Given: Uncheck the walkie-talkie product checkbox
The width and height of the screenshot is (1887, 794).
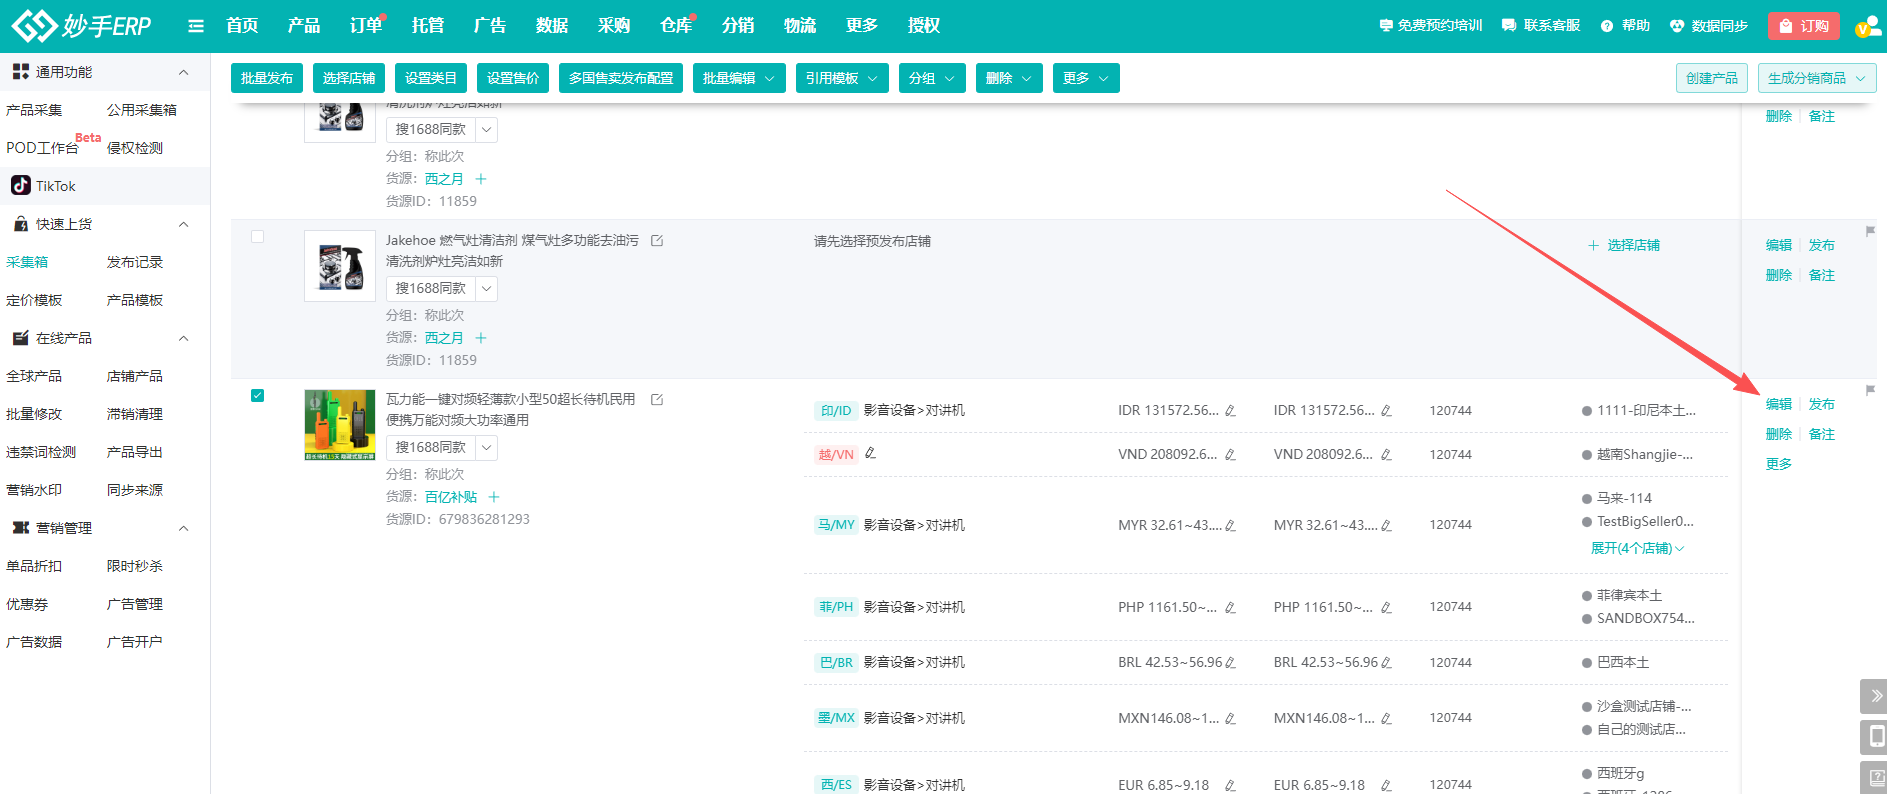Looking at the screenshot, I should 257,396.
